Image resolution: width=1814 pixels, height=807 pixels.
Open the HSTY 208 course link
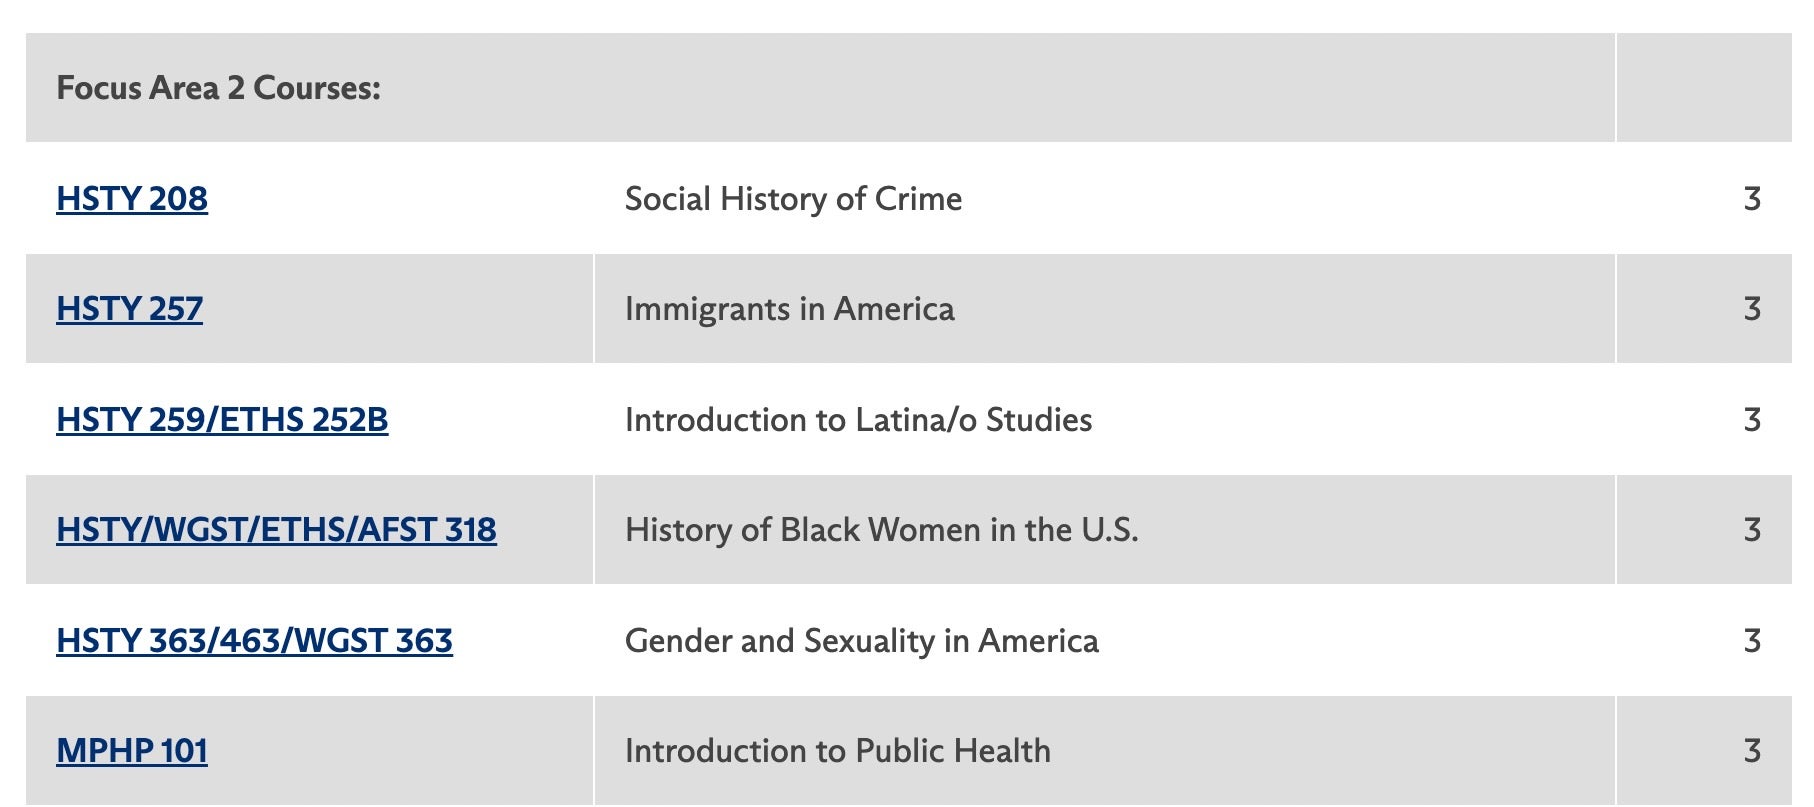132,199
